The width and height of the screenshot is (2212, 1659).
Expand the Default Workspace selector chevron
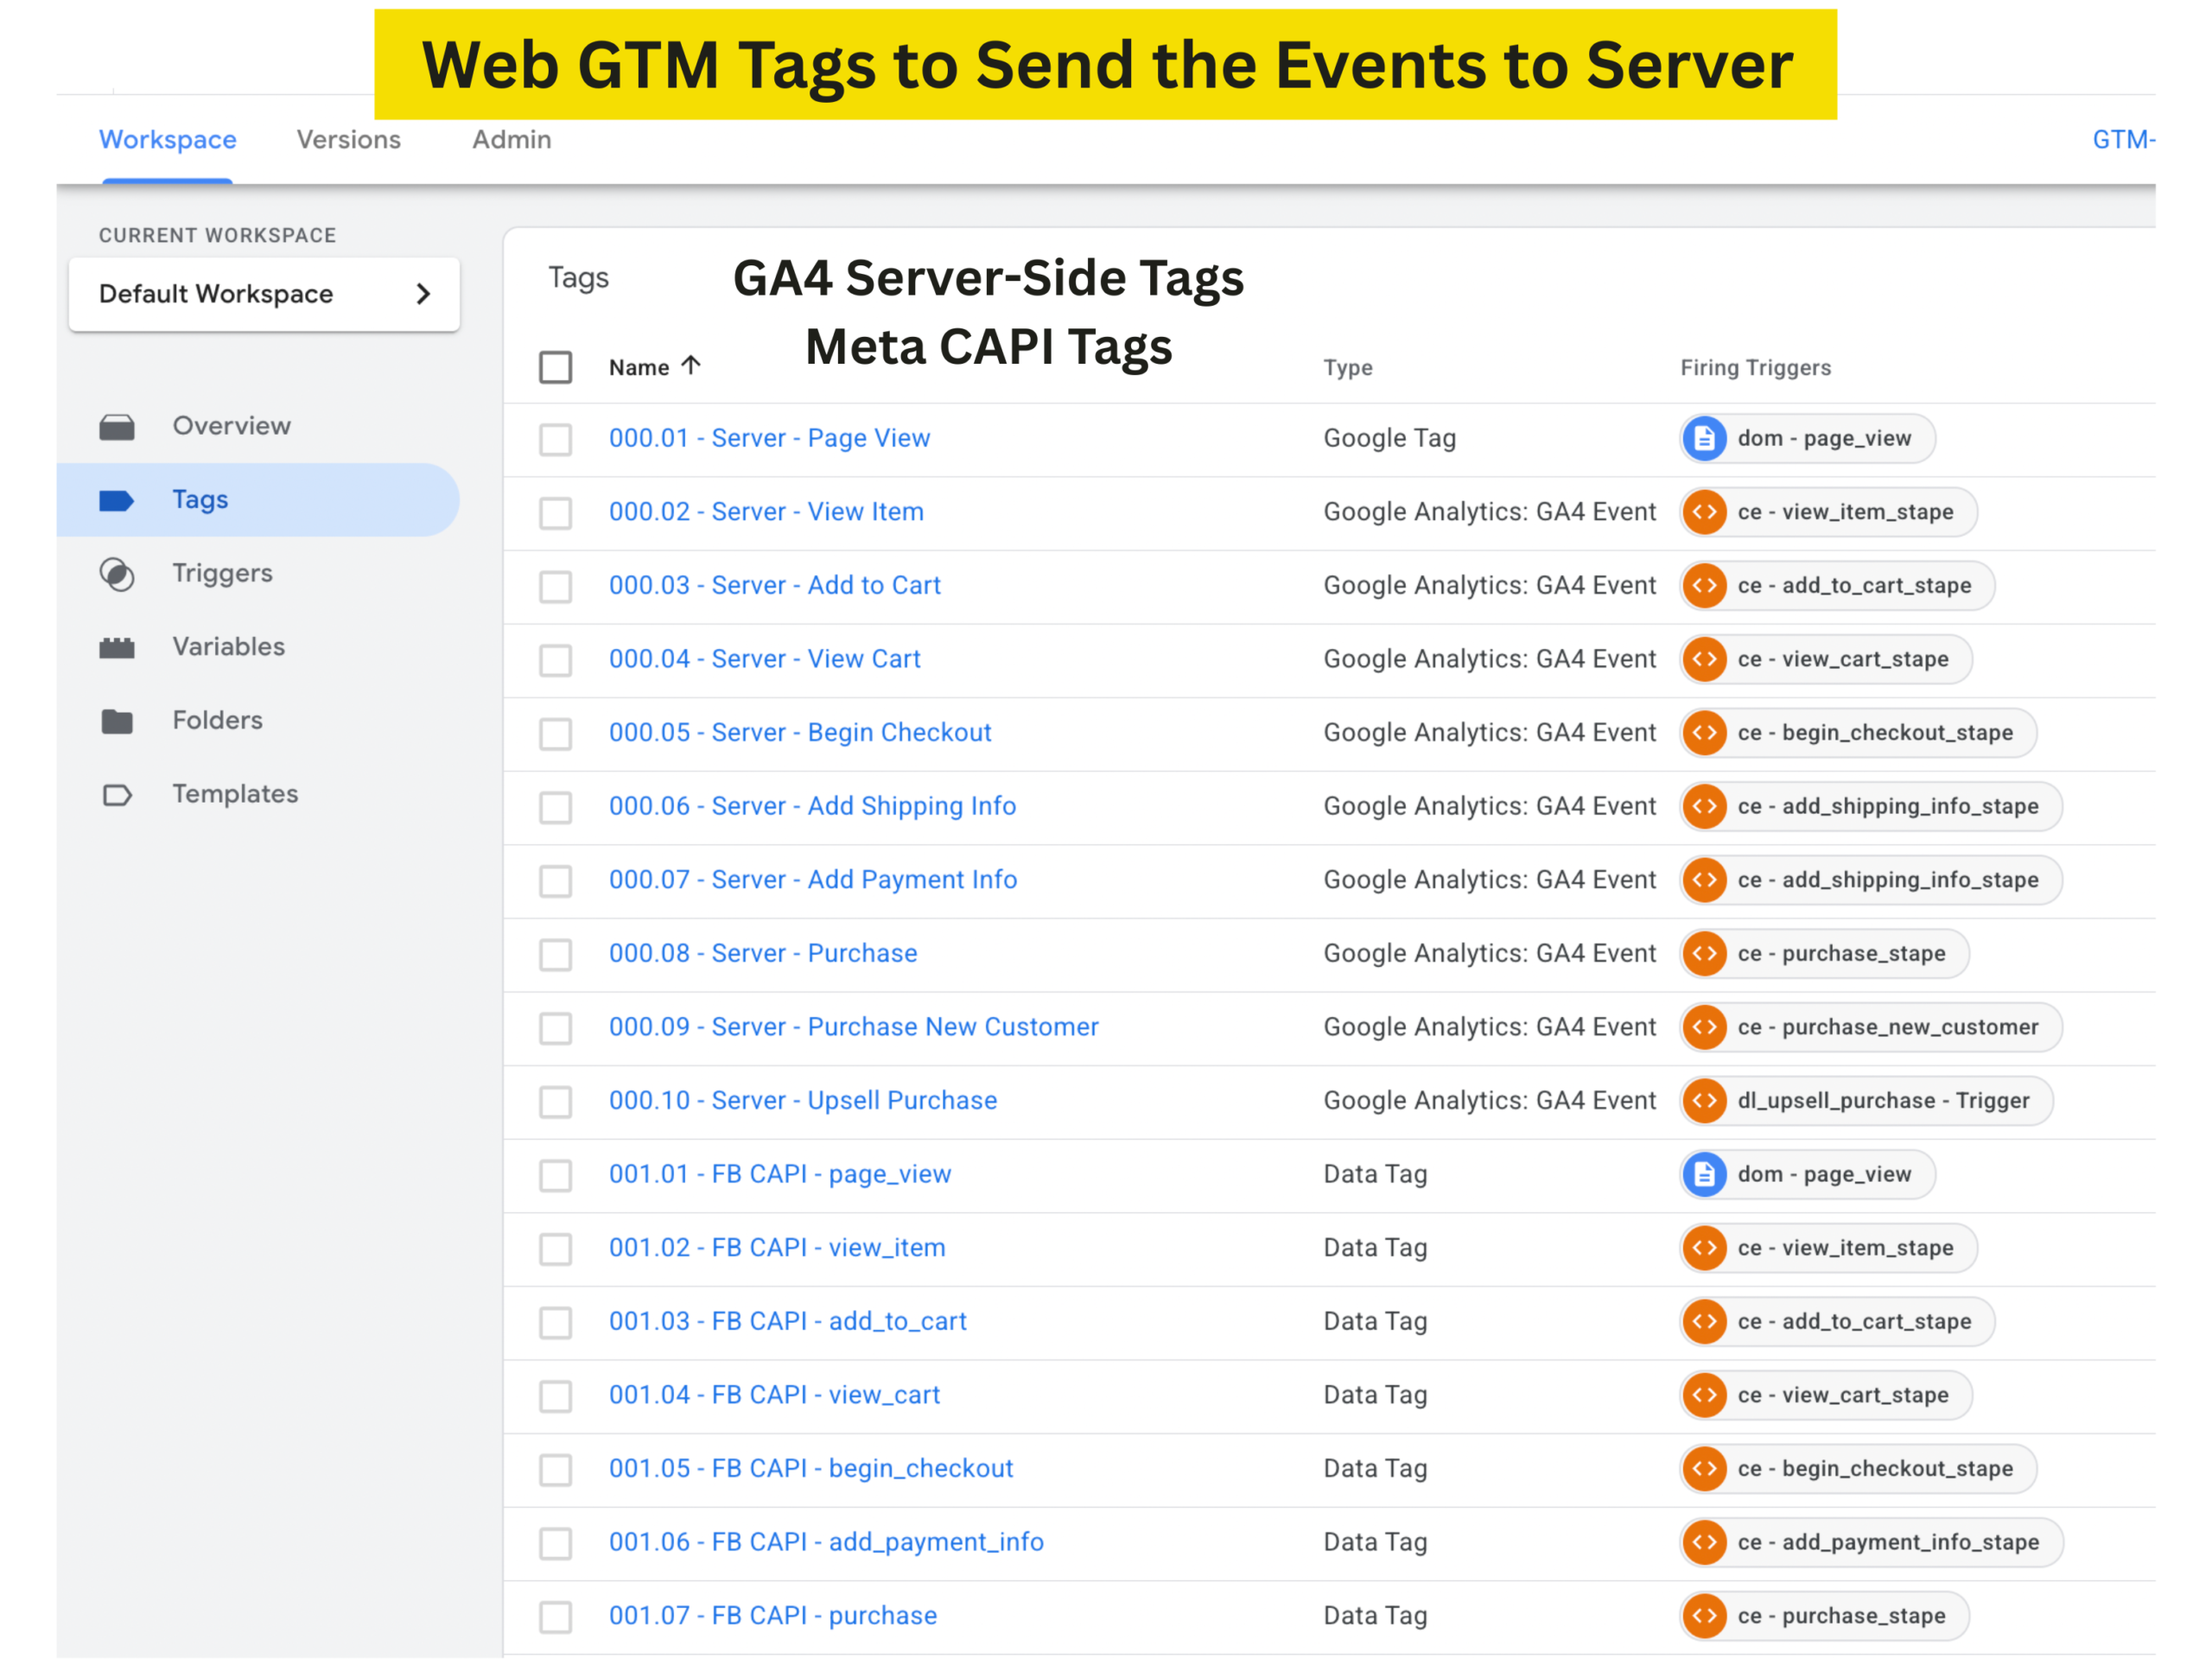[x=423, y=294]
